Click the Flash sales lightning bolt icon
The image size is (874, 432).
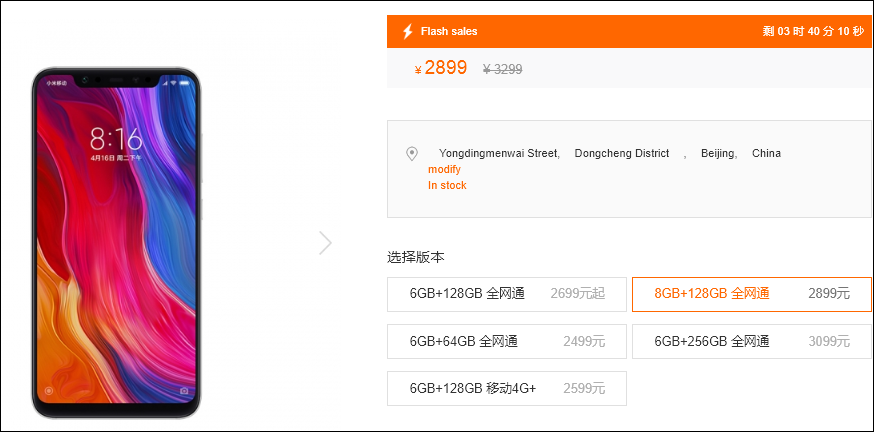pos(407,31)
